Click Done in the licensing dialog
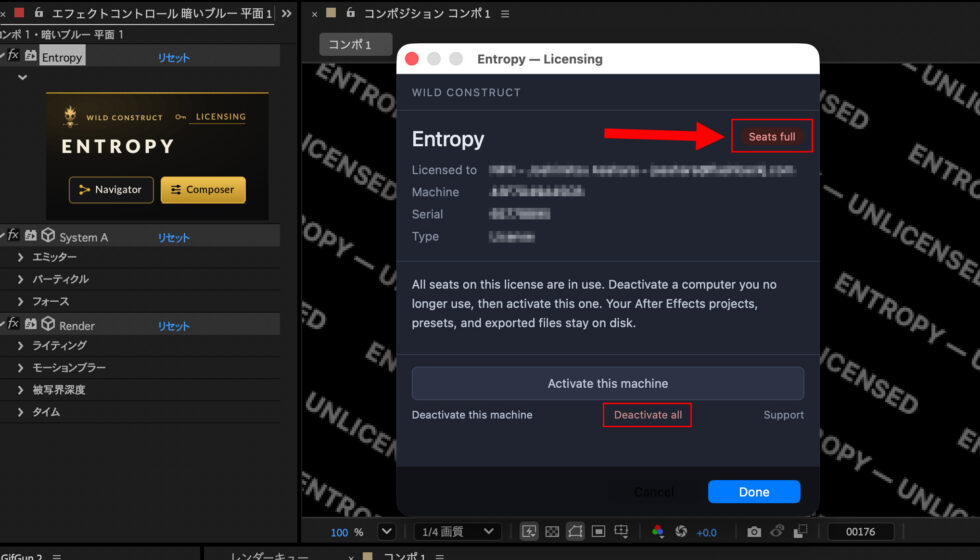This screenshot has height=560, width=980. [754, 492]
